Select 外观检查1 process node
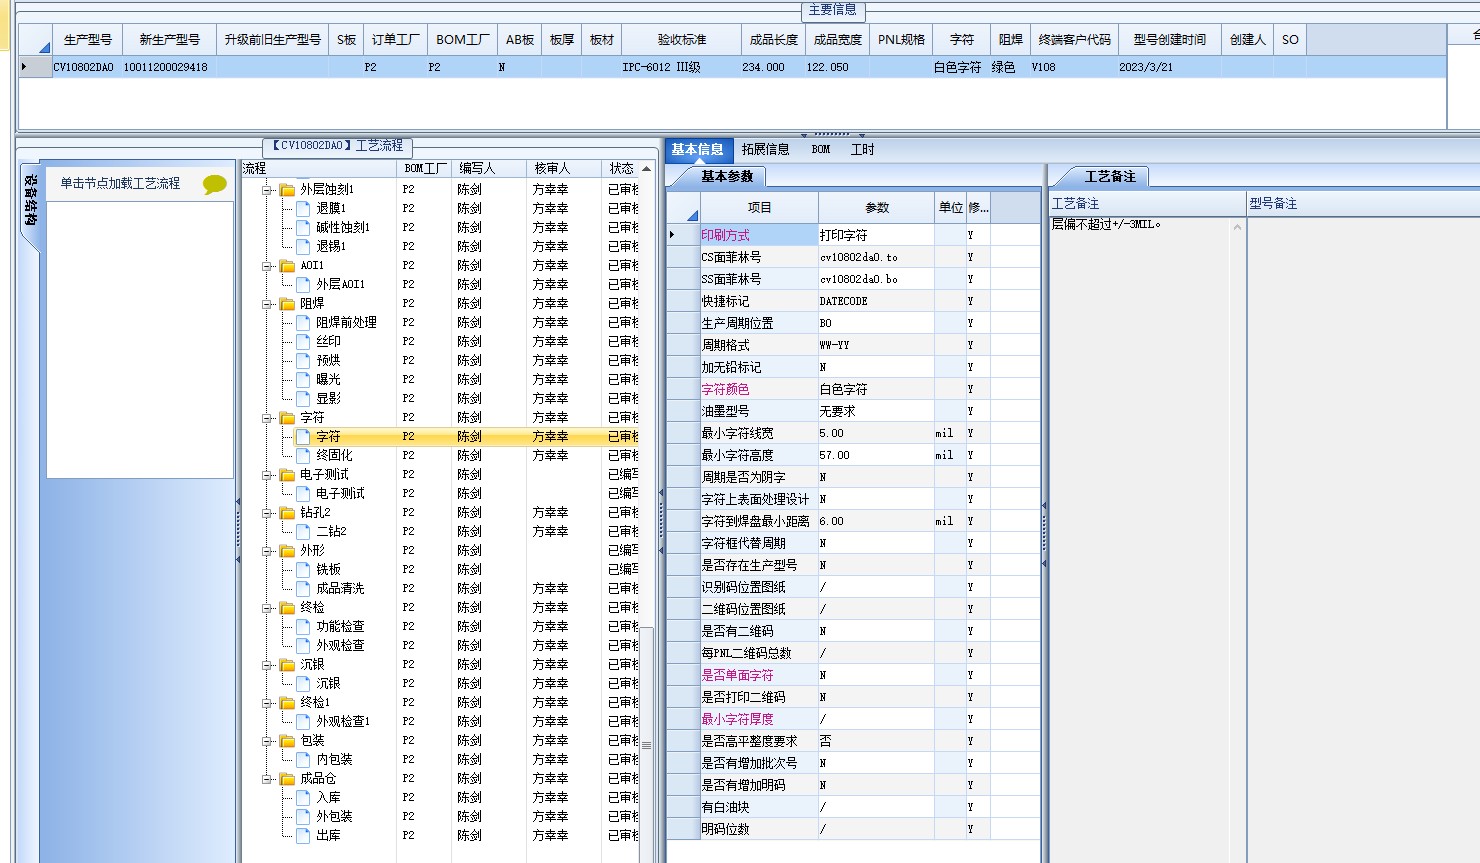 coord(343,721)
